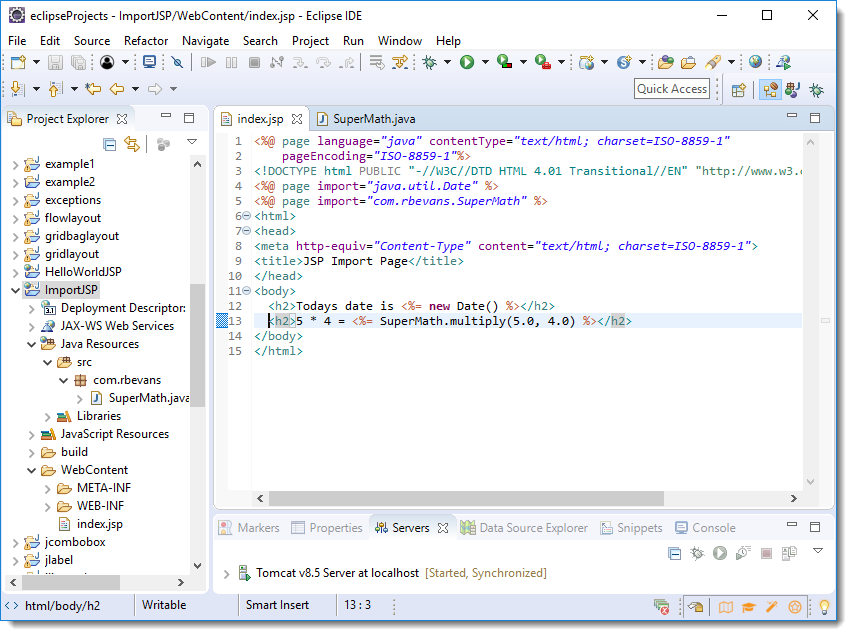
Task: Click the Run External Tools toolbox icon
Action: [543, 63]
